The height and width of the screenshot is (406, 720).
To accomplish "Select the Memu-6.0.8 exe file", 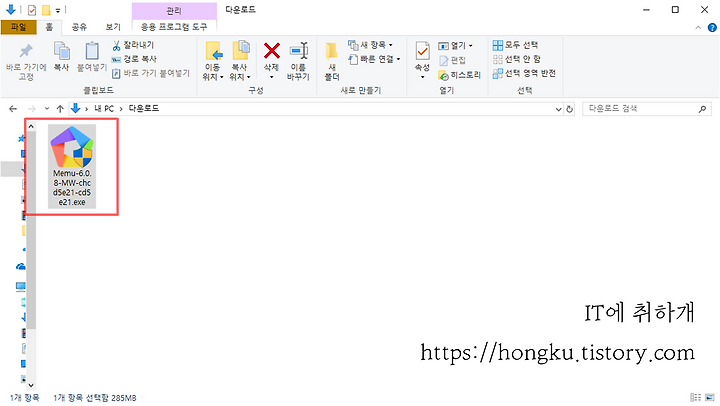I will pos(72,166).
